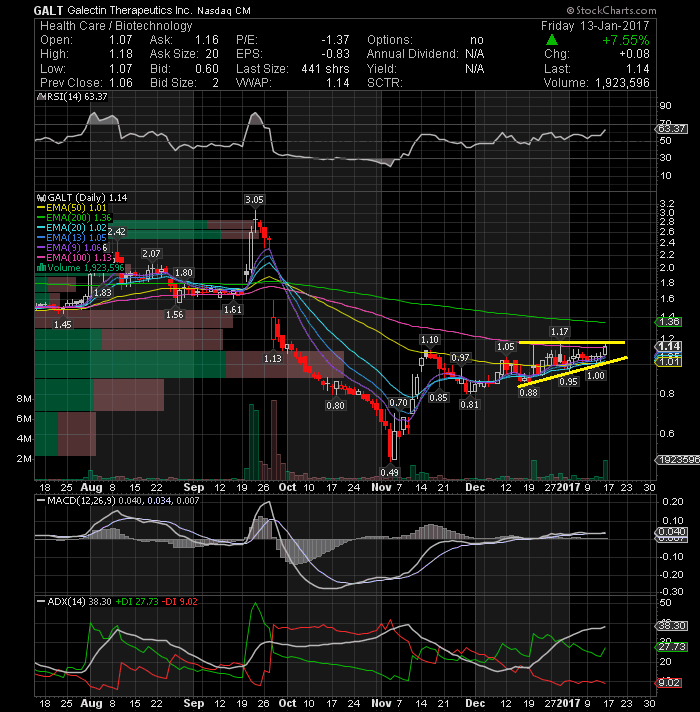Click the Friday 13-Jan-2017 date text

(595, 26)
